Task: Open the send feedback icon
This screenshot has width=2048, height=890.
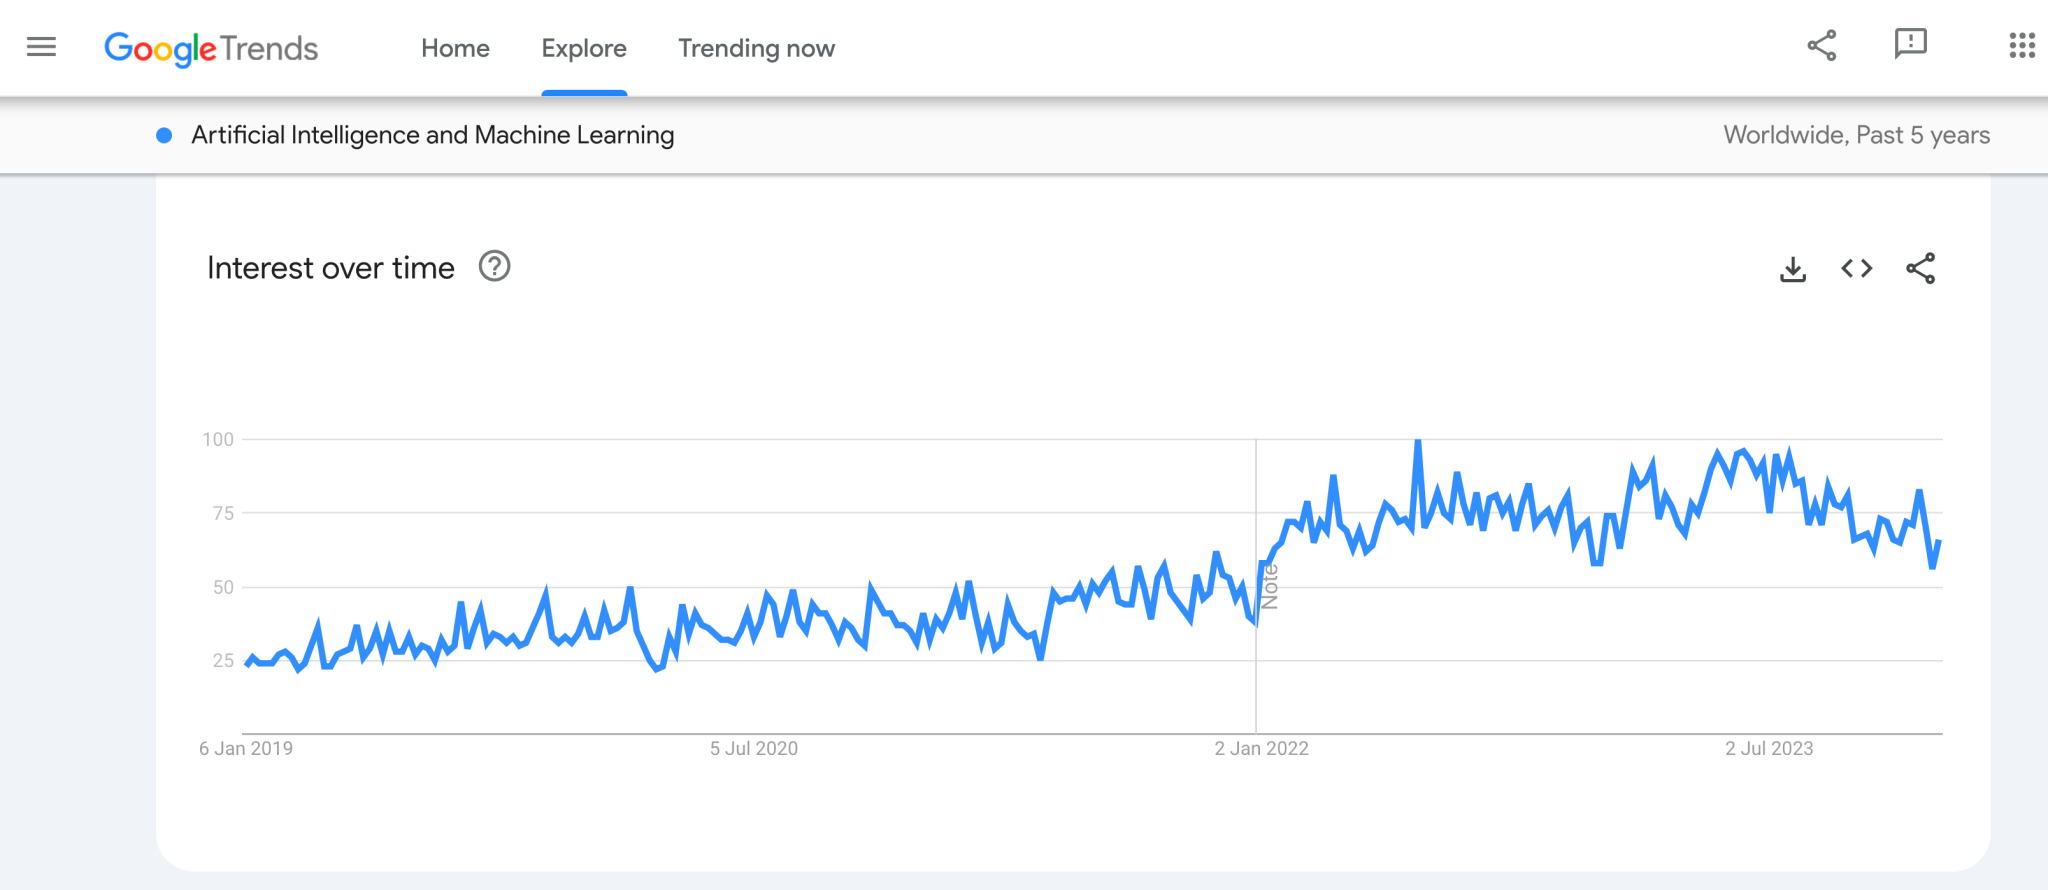Action: pos(1911,45)
